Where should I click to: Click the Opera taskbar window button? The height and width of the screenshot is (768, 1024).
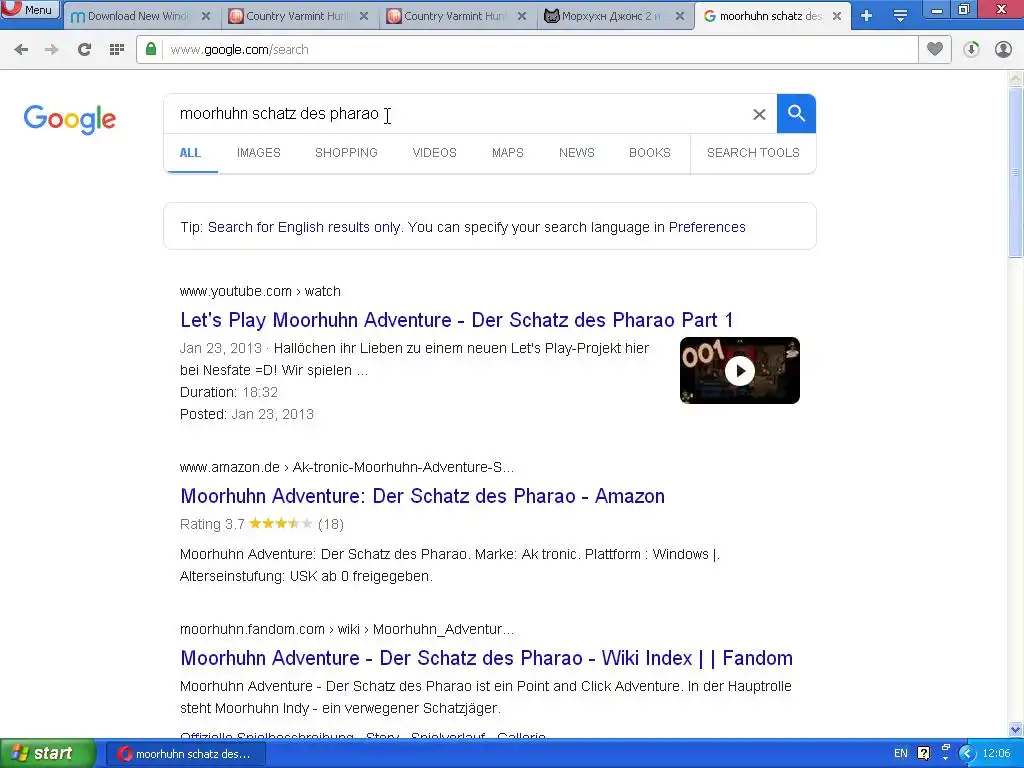tap(185, 754)
